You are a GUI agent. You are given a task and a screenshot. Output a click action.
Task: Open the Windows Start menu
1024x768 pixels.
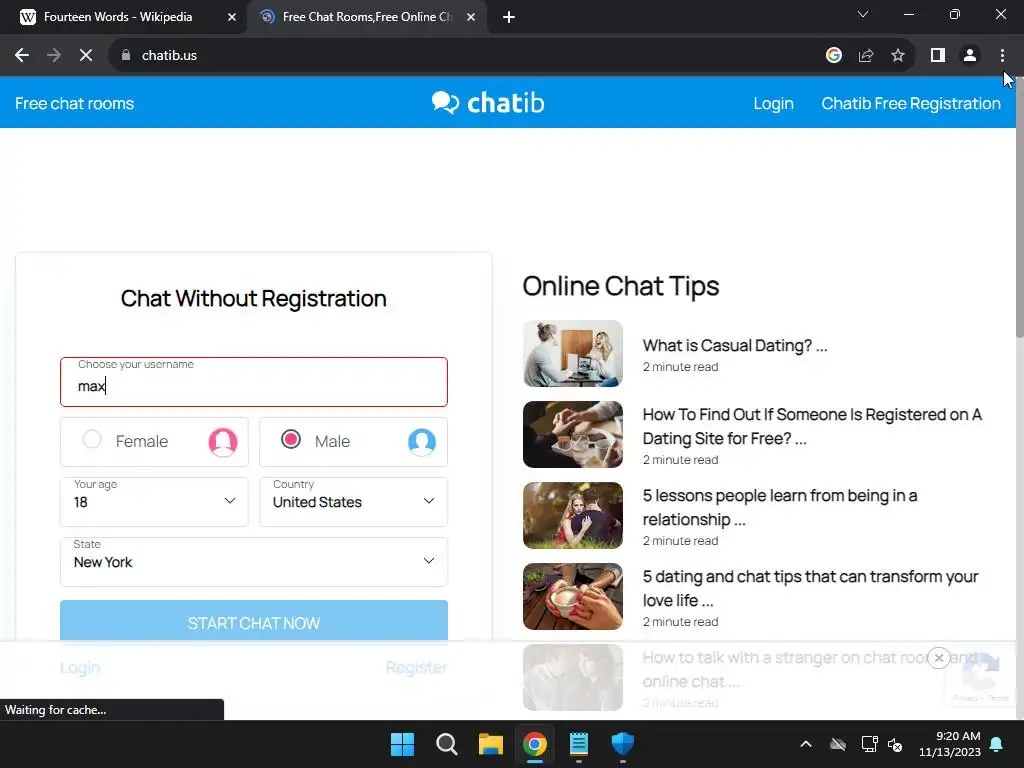click(x=402, y=744)
